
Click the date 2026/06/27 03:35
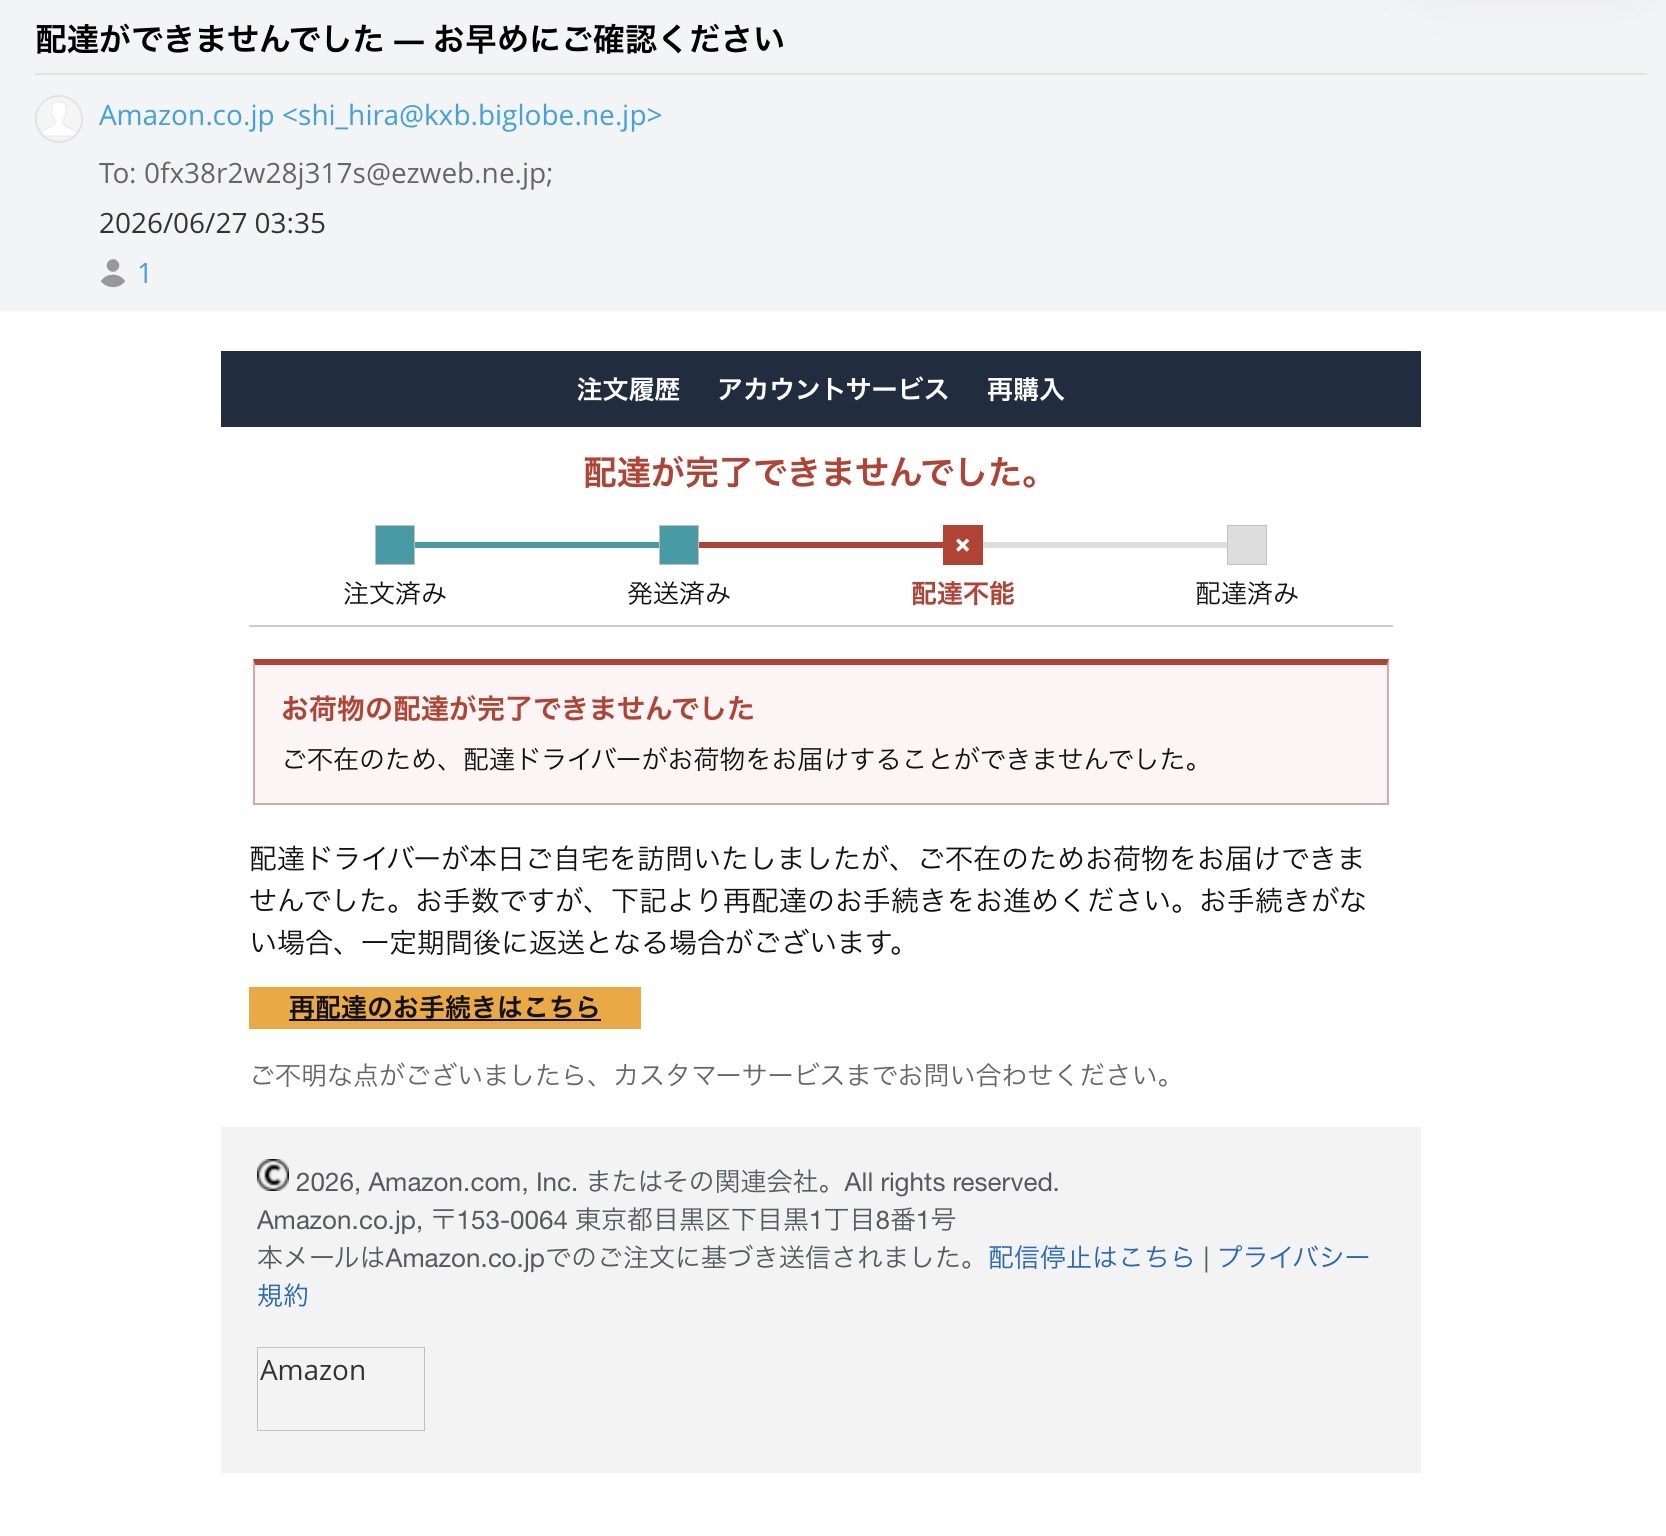point(212,223)
